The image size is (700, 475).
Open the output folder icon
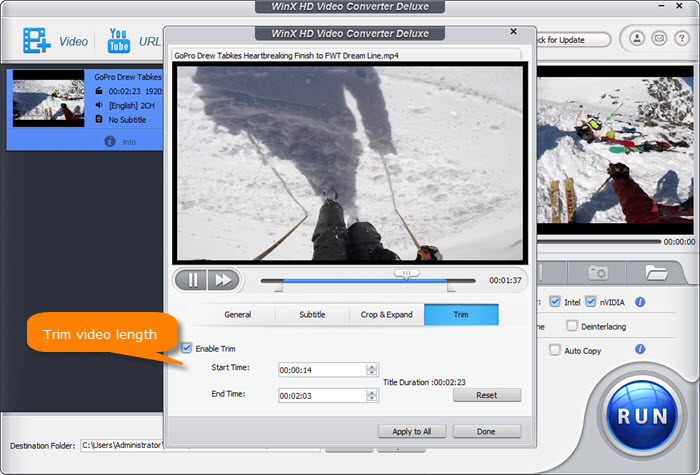(x=656, y=272)
